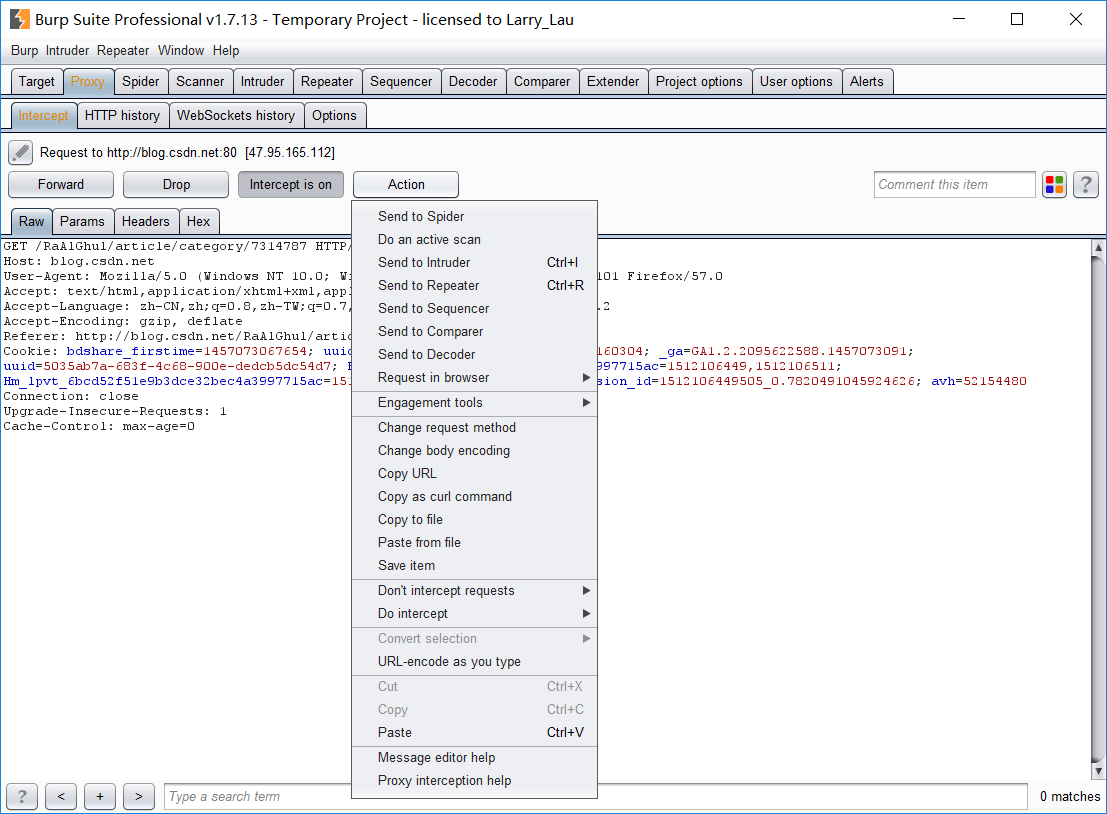Click the Burp Suite logo icon in the title bar

[20, 19]
